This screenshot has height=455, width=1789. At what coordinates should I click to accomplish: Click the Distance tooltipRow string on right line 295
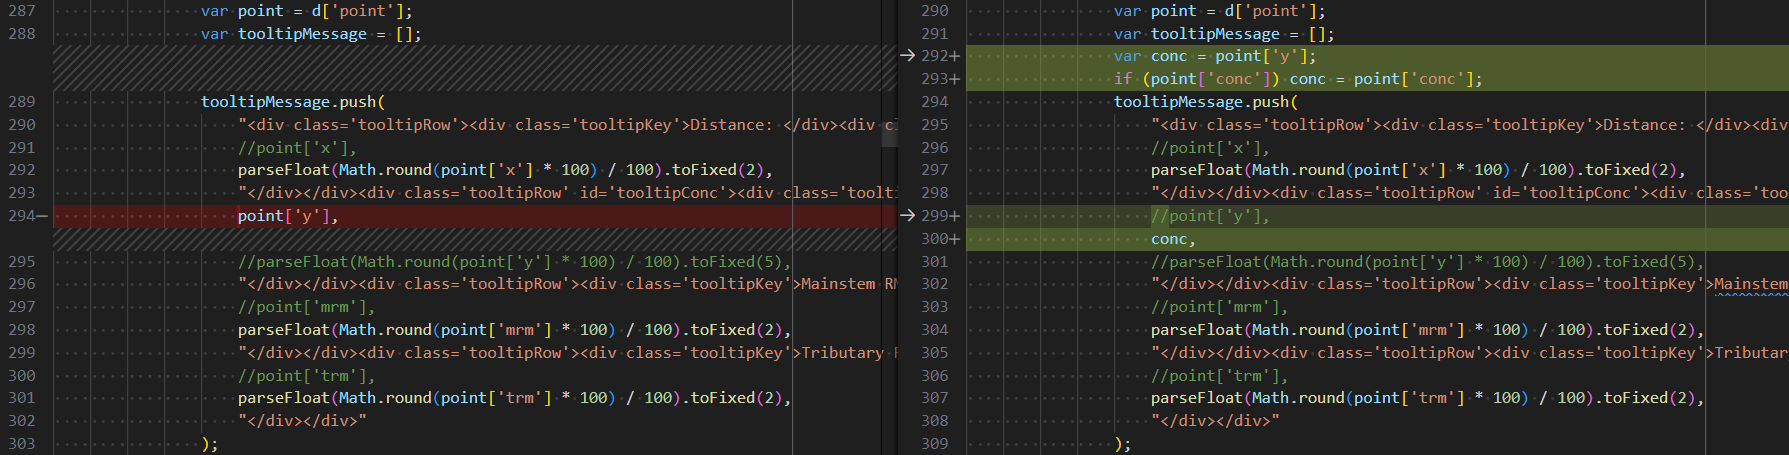(x=1469, y=125)
